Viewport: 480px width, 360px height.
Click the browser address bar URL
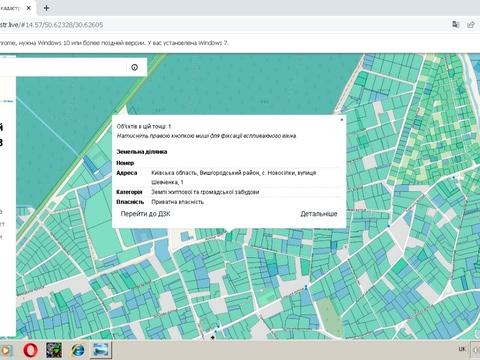point(52,25)
